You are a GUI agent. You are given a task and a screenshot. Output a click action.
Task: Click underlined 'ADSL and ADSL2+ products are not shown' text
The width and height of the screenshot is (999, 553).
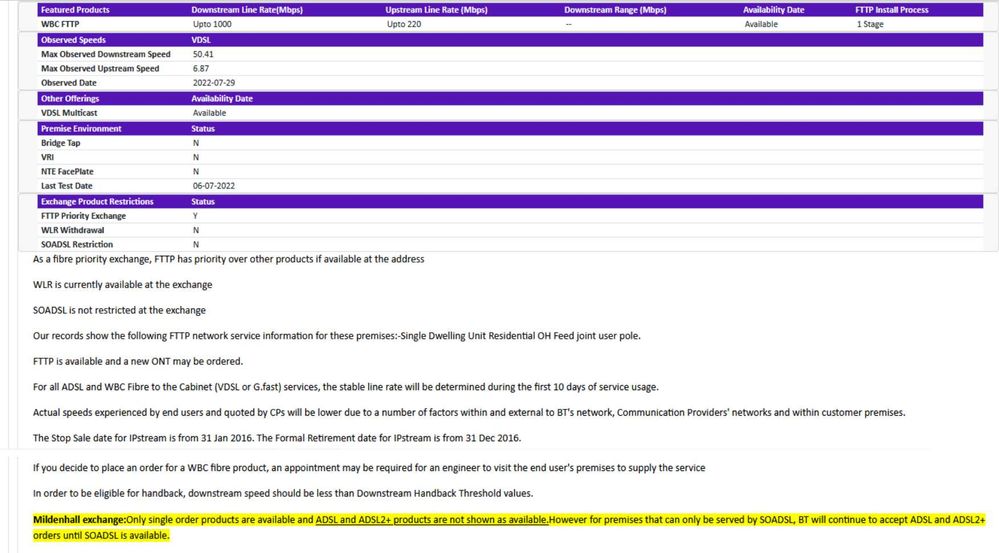(431, 520)
